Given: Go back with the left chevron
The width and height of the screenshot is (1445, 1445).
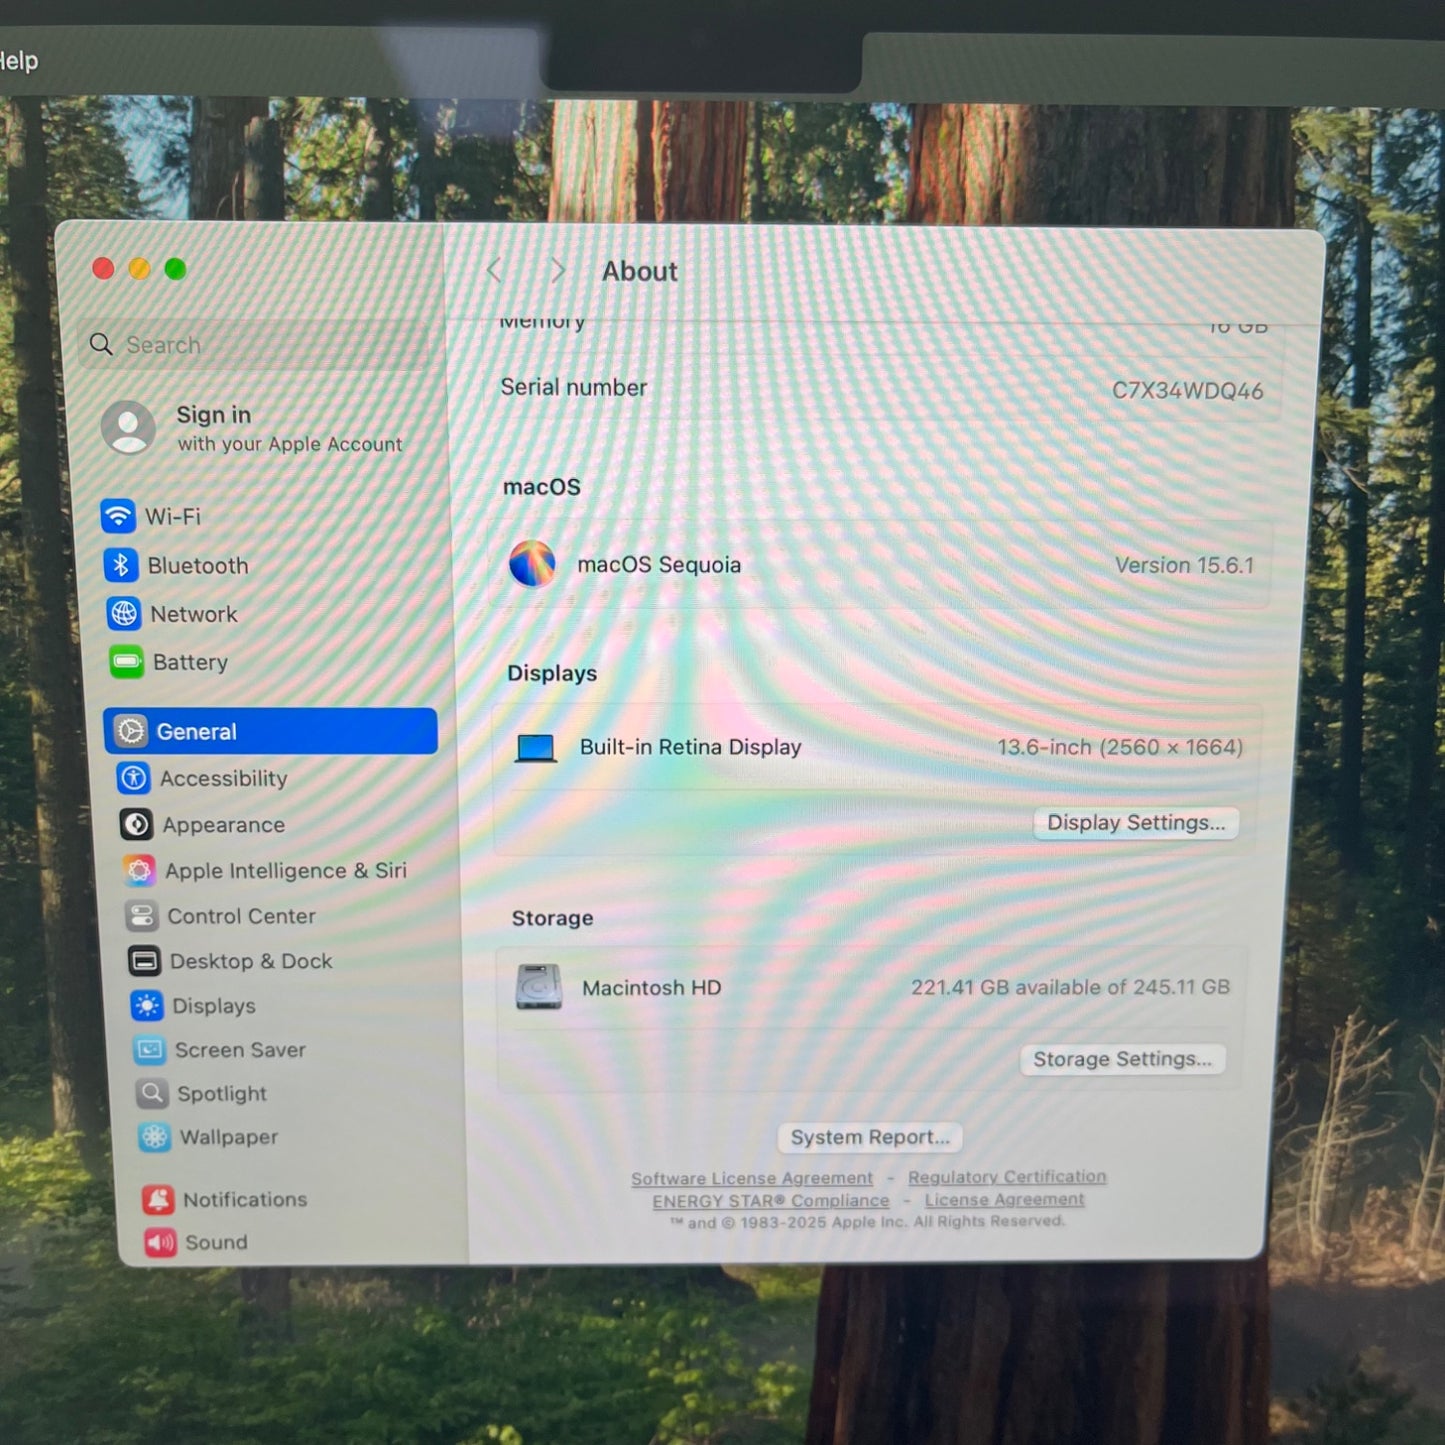Looking at the screenshot, I should (x=494, y=270).
